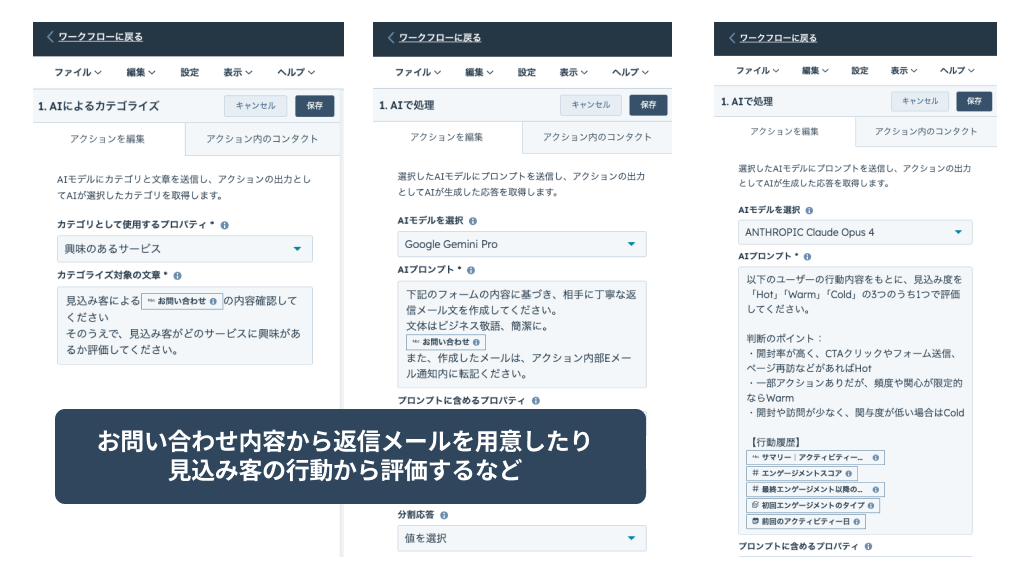Viewport: 1030px width, 580px height.
Task: Switch to アクション内のコンタクト tab in AIによるカテゴライズ panel
Action: tap(262, 140)
